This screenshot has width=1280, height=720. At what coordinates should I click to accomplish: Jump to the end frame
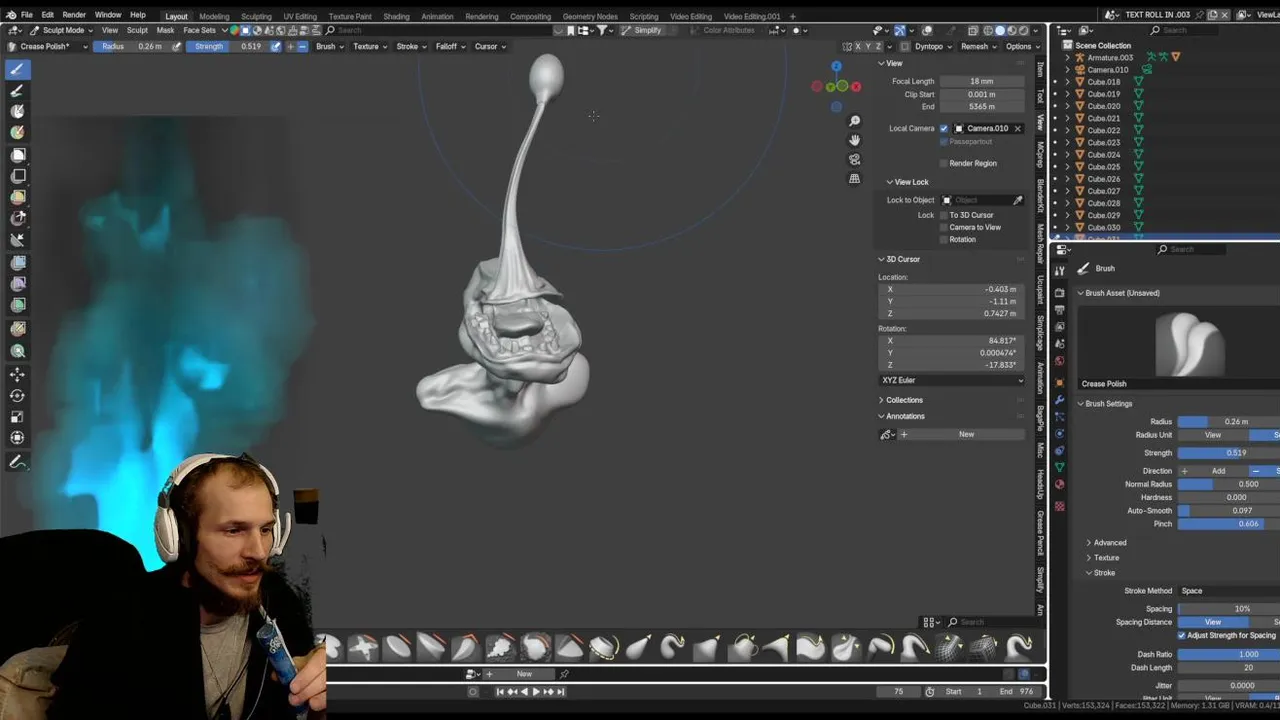coord(561,691)
